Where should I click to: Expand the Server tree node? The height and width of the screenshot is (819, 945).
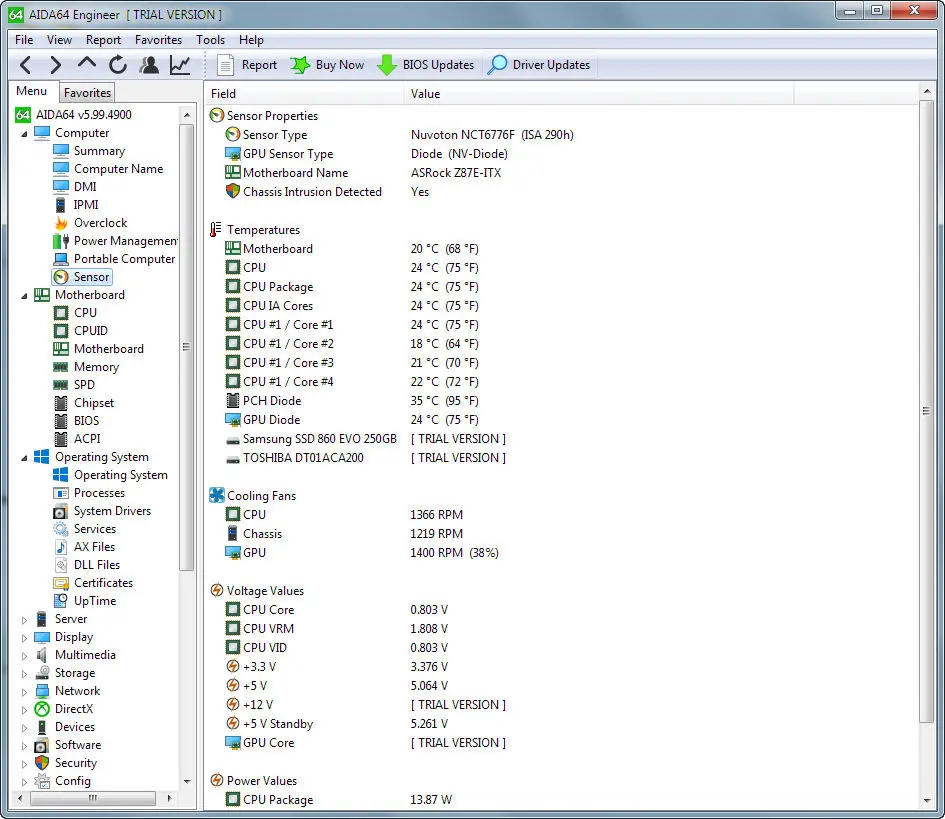pos(24,620)
